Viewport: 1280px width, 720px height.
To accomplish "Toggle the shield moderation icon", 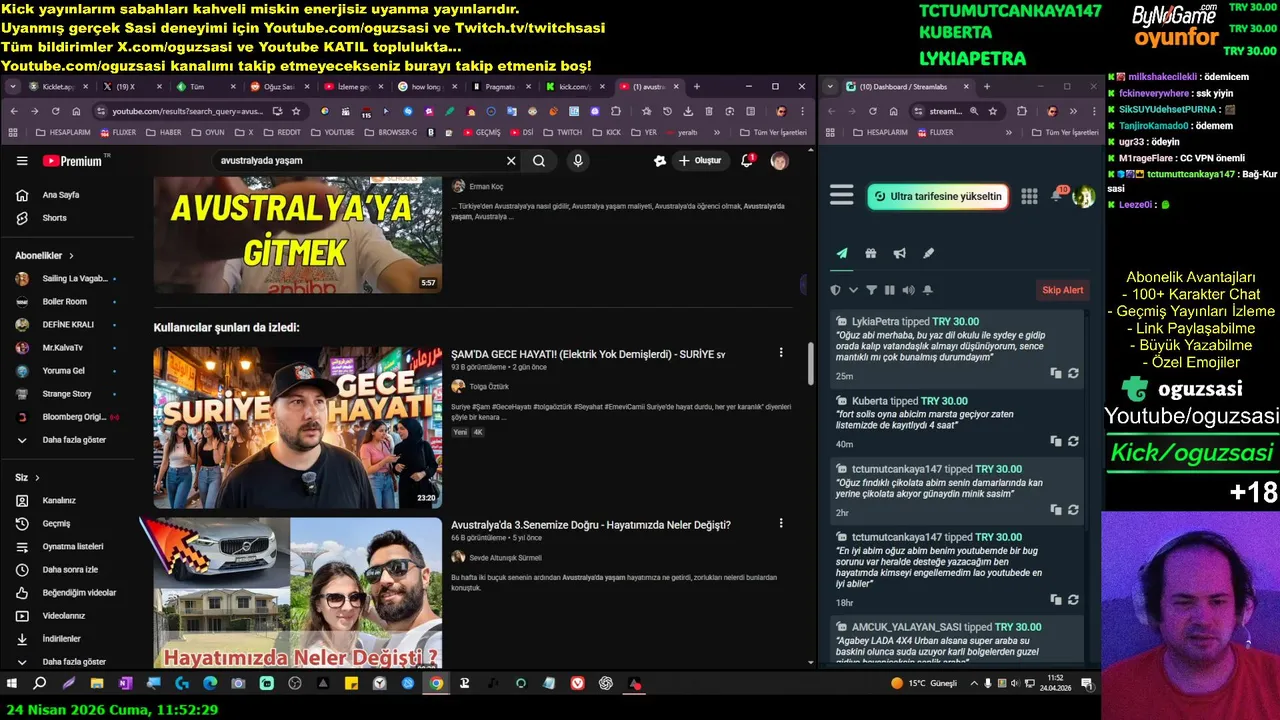I will click(x=836, y=290).
